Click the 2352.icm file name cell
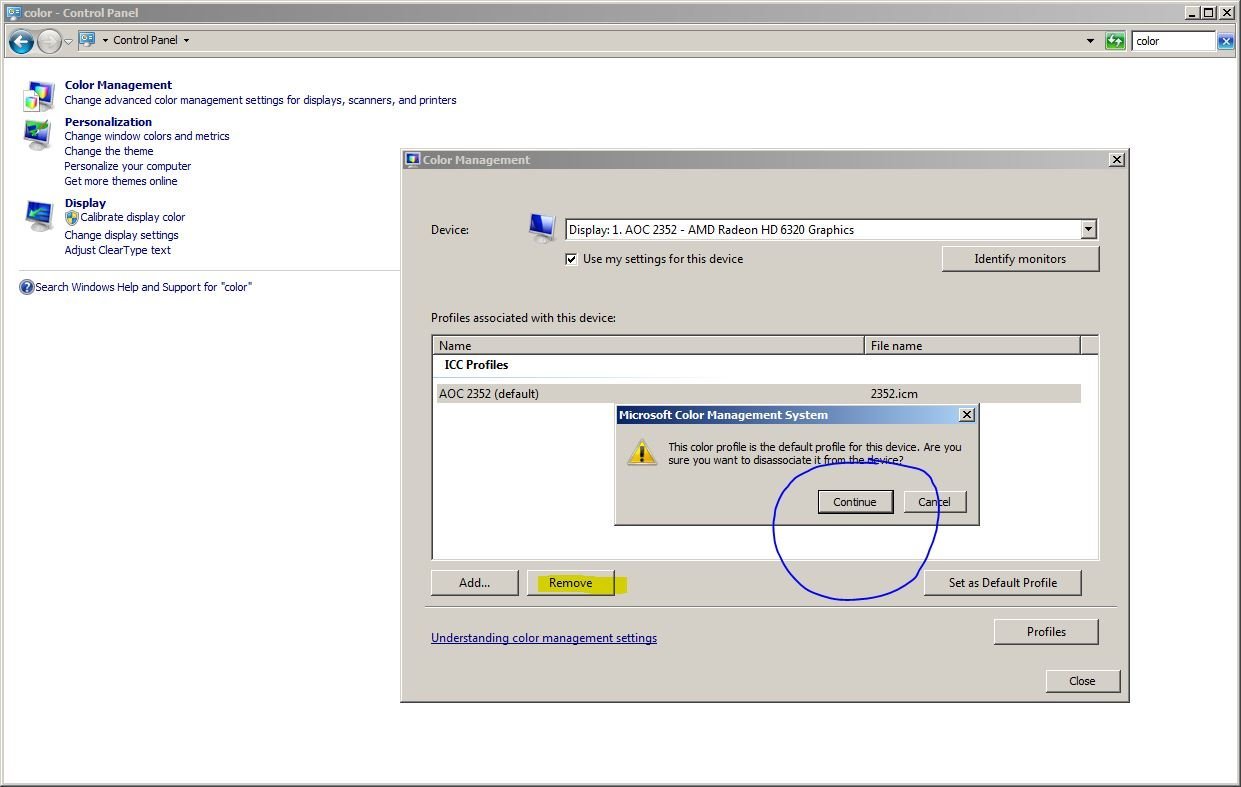Image resolution: width=1241 pixels, height=787 pixels. 894,394
